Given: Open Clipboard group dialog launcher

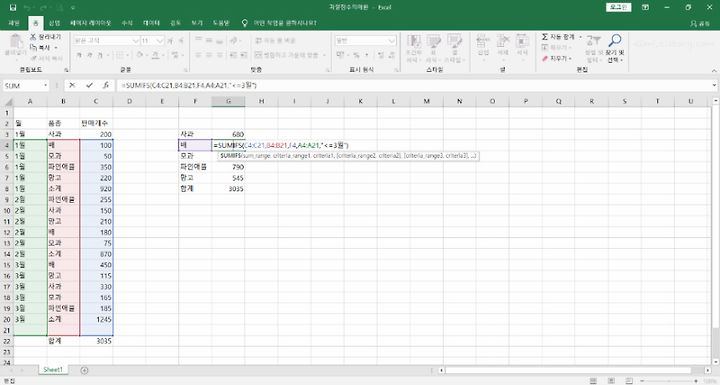Looking at the screenshot, I should (x=67, y=70).
